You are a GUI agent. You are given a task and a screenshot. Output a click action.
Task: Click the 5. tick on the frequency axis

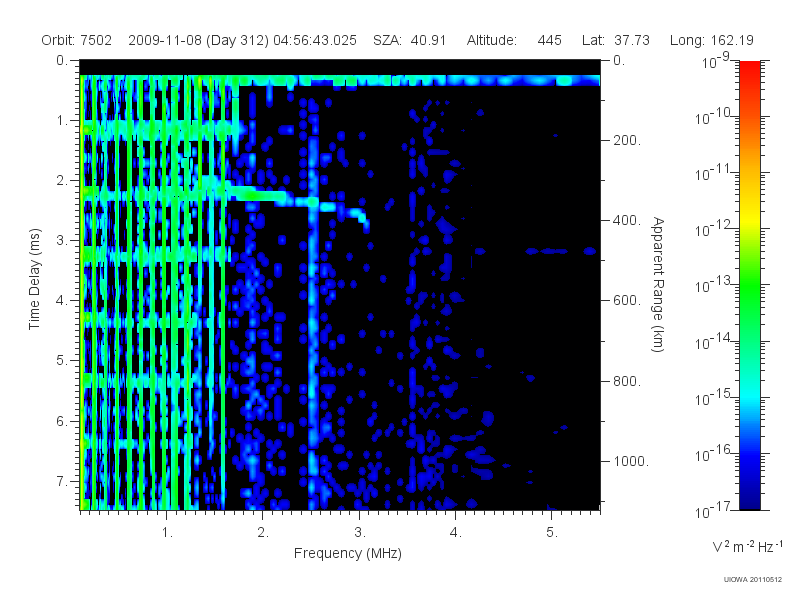tap(552, 533)
